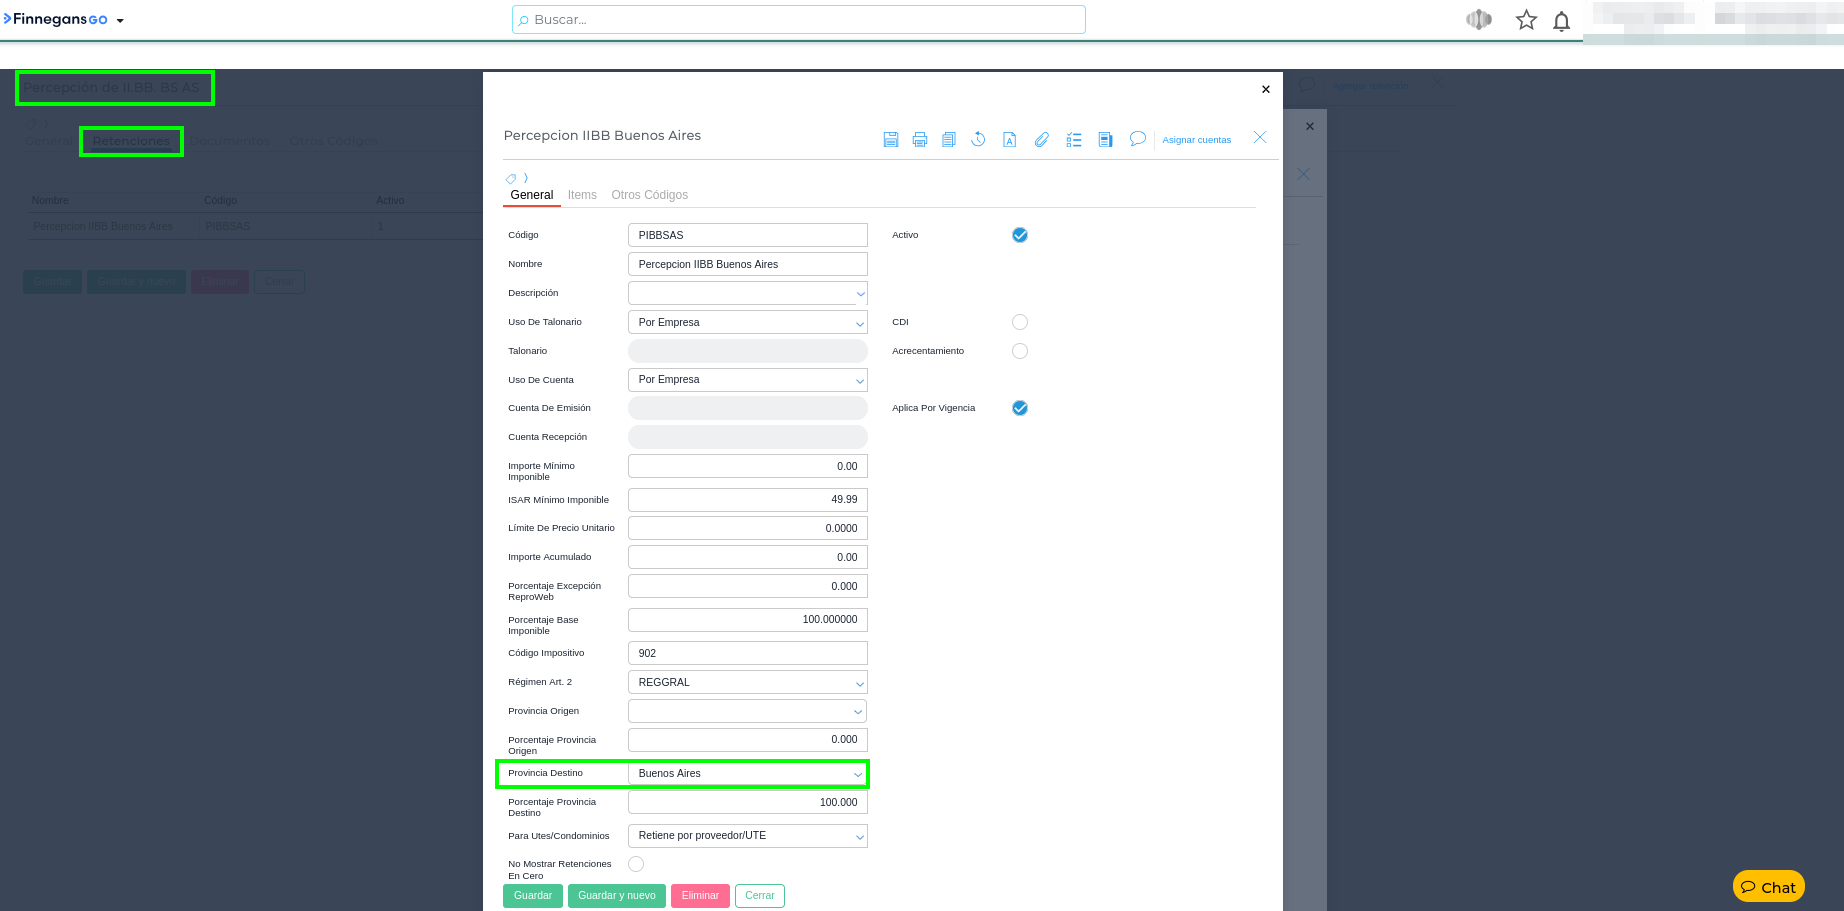This screenshot has height=911, width=1844.
Task: Open the comment speech bubble icon
Action: pyautogui.click(x=1137, y=139)
